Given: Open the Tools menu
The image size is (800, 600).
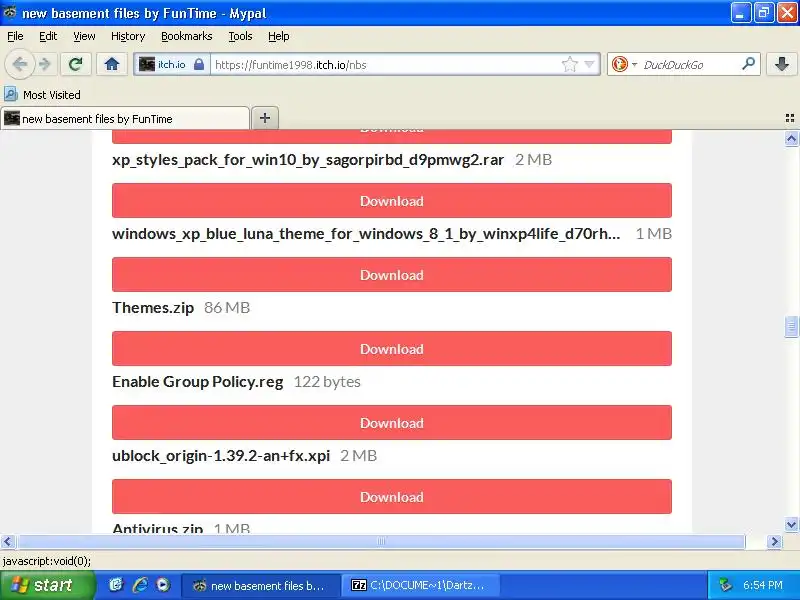Looking at the screenshot, I should (240, 36).
